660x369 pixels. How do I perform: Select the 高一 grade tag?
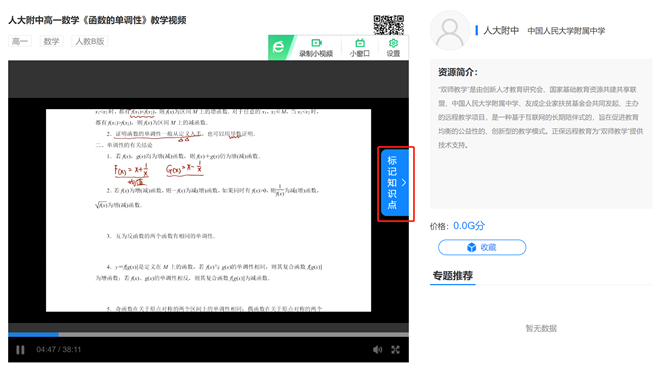coord(19,41)
